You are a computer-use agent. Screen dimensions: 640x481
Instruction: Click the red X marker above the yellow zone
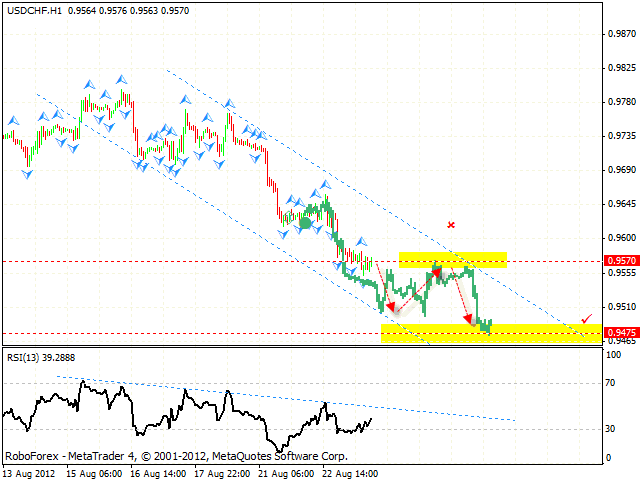point(452,225)
